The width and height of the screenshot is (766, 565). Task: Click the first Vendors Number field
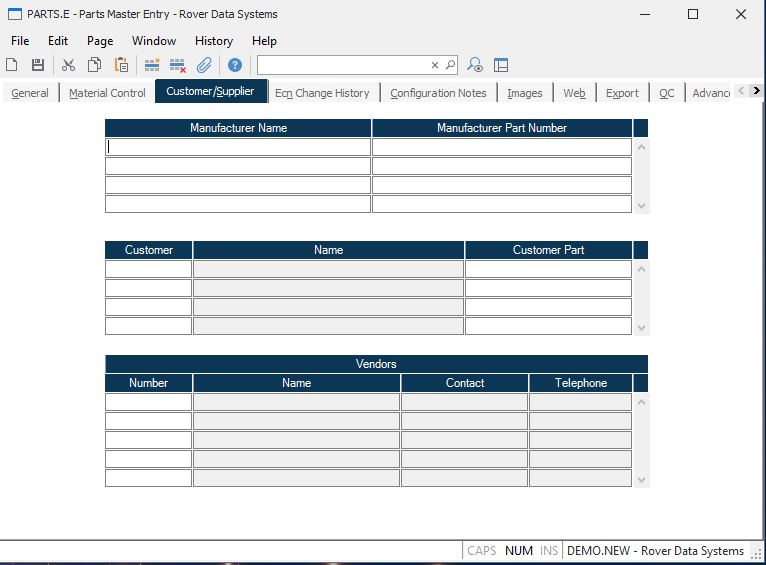148,402
